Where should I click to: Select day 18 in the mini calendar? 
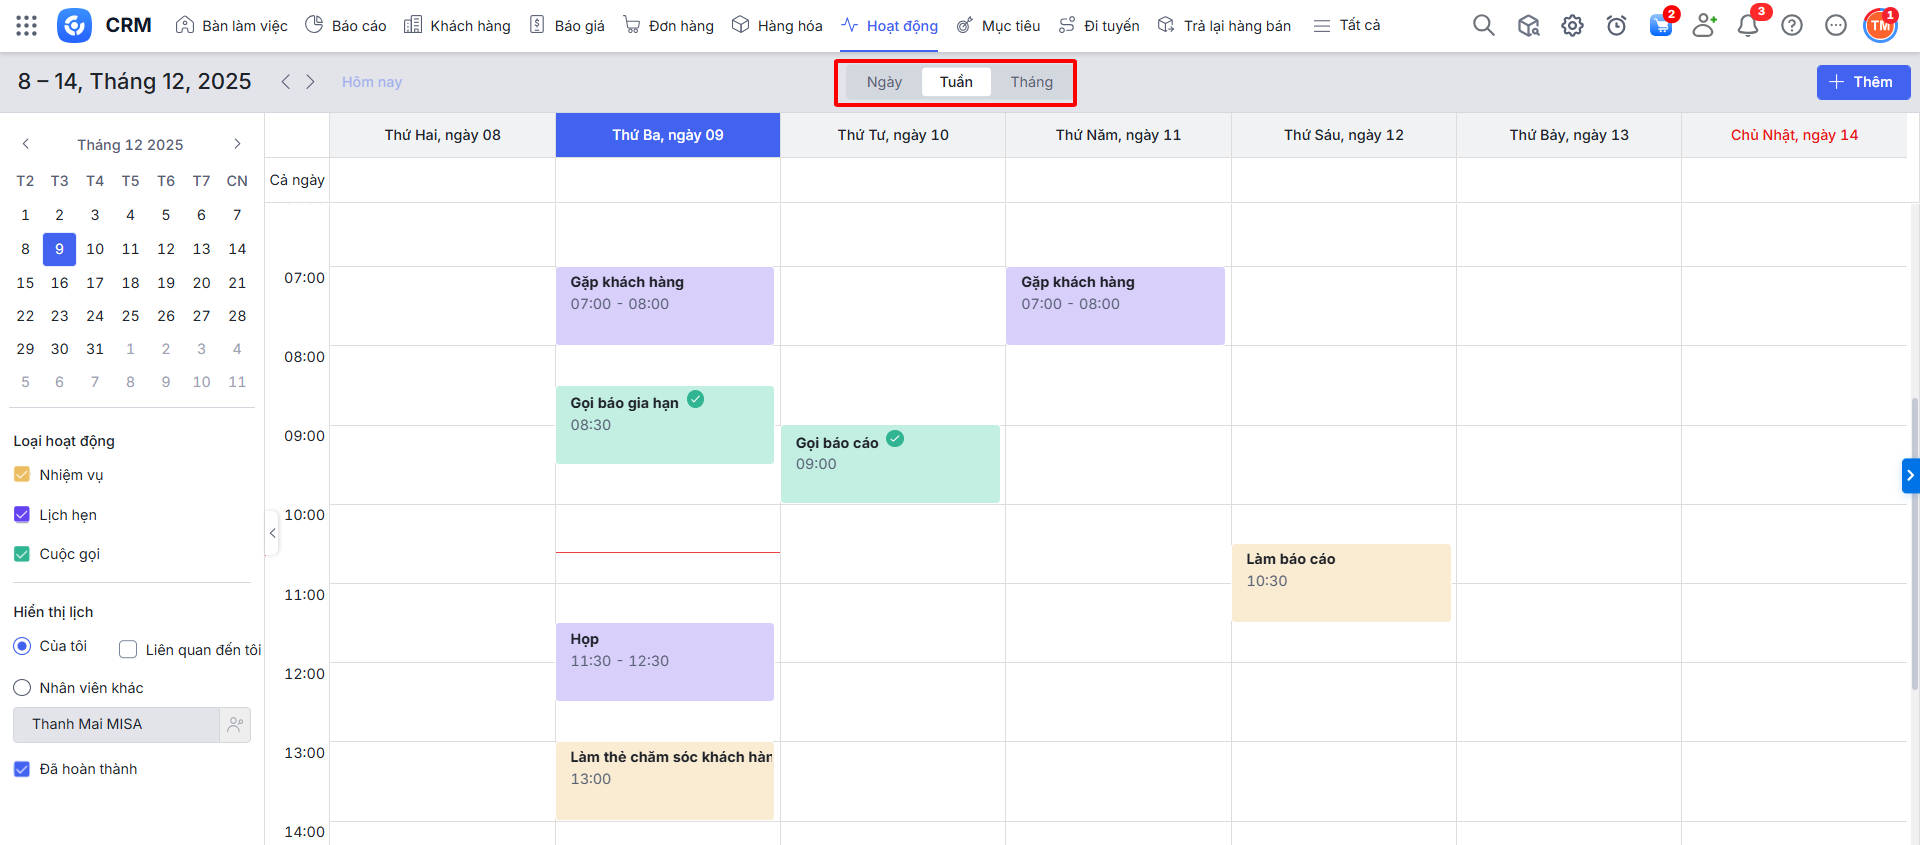click(x=130, y=283)
